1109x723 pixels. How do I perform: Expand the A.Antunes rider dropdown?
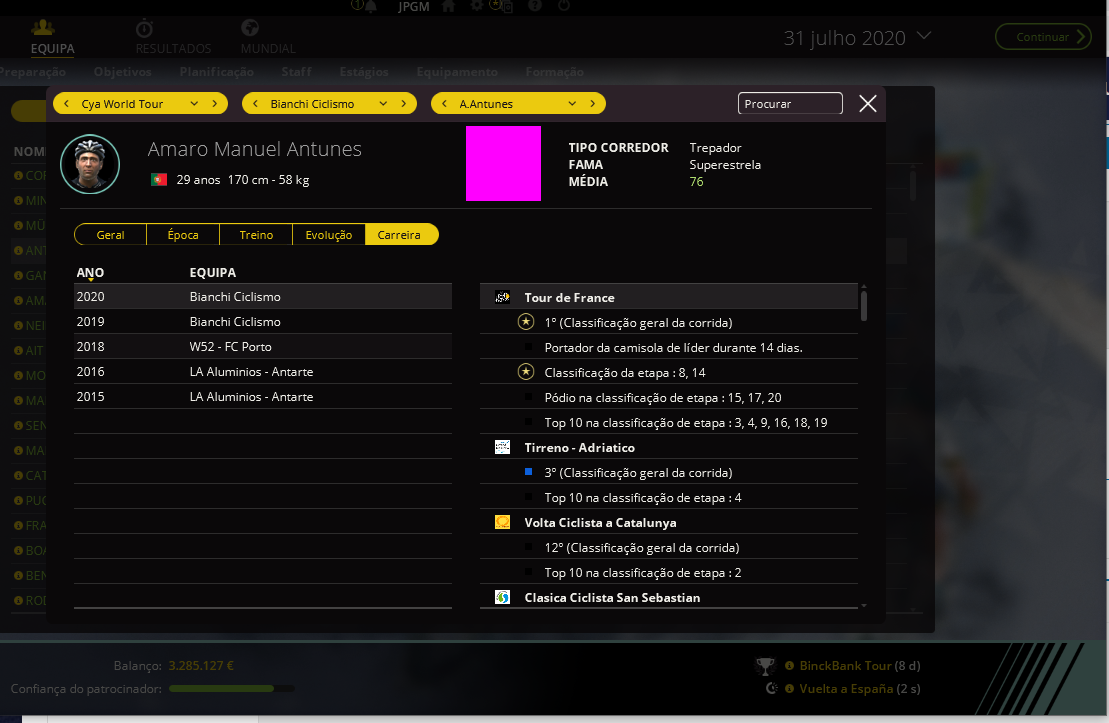coord(571,104)
